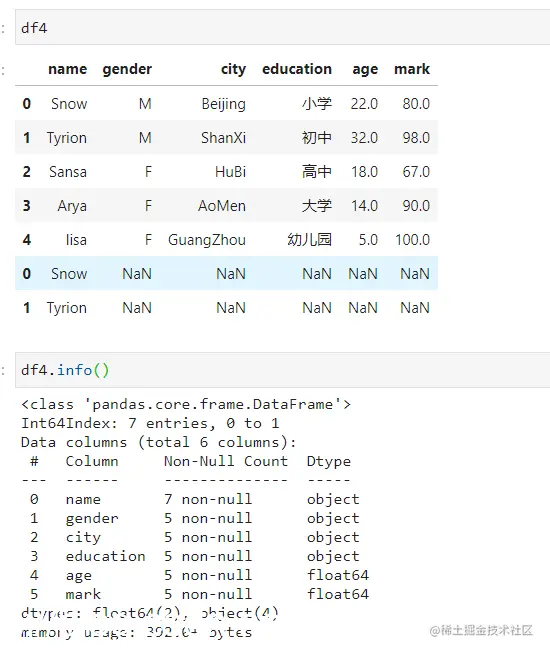The width and height of the screenshot is (550, 654).
Task: Select the 'name' column header
Action: [x=68, y=69]
